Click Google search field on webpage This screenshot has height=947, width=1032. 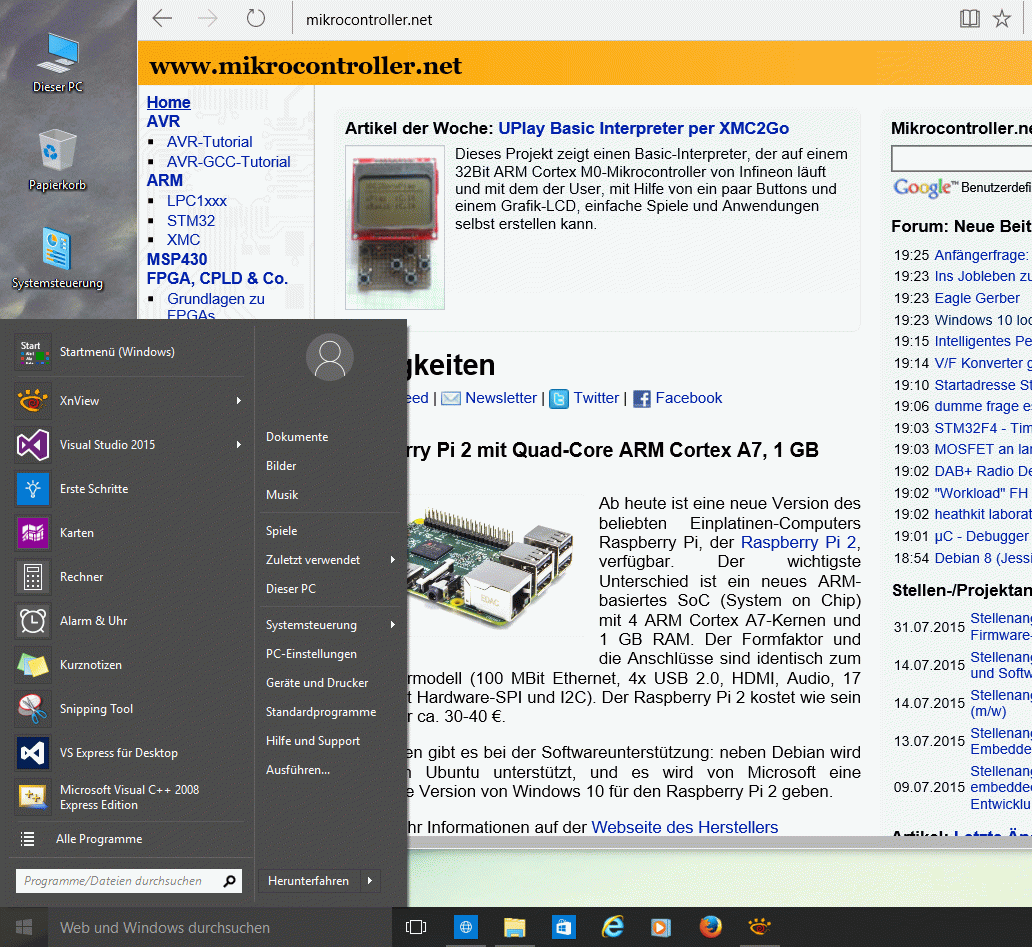tap(962, 159)
